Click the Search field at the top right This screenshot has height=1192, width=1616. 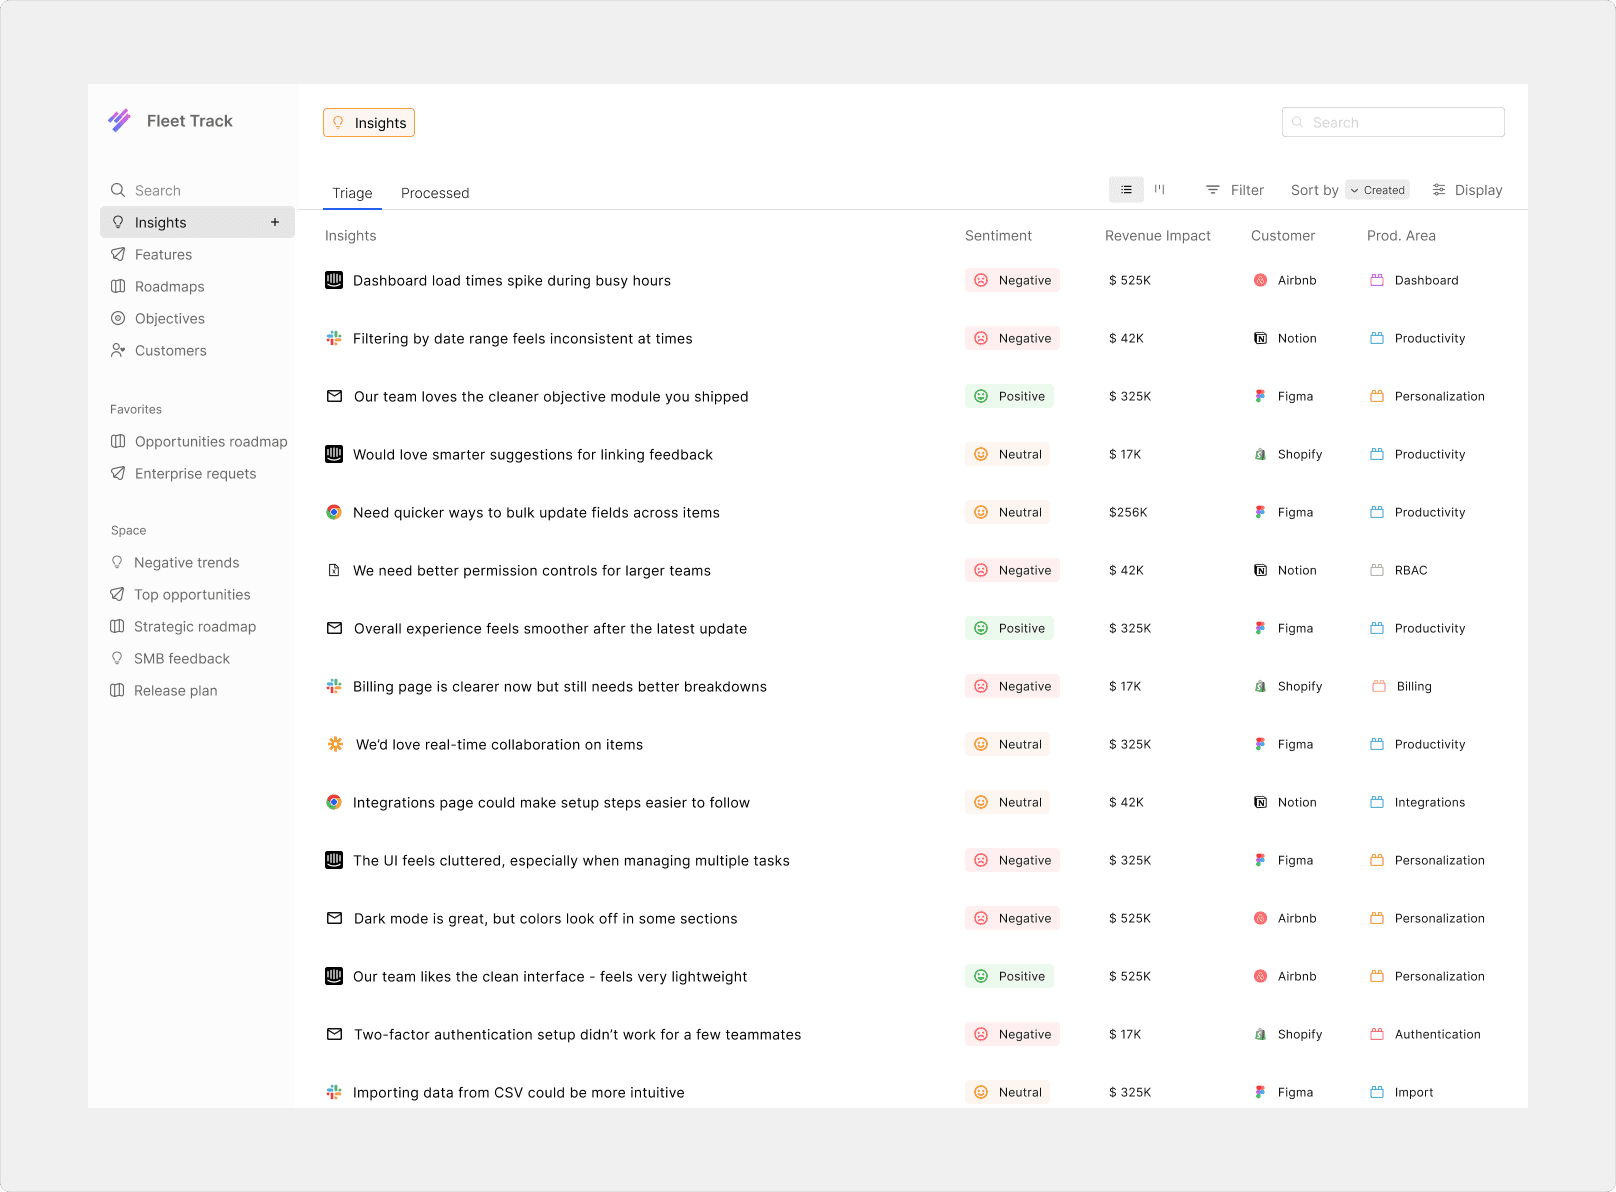point(1393,121)
